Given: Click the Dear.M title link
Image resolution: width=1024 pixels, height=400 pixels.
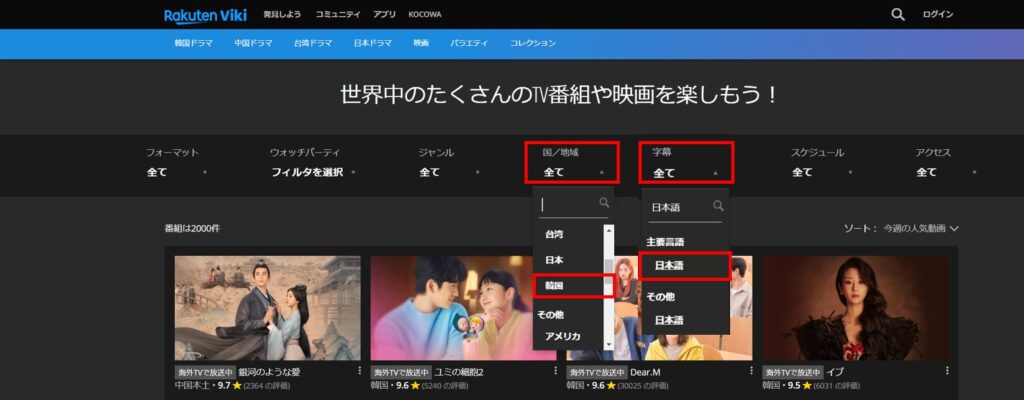Looking at the screenshot, I should [x=646, y=372].
